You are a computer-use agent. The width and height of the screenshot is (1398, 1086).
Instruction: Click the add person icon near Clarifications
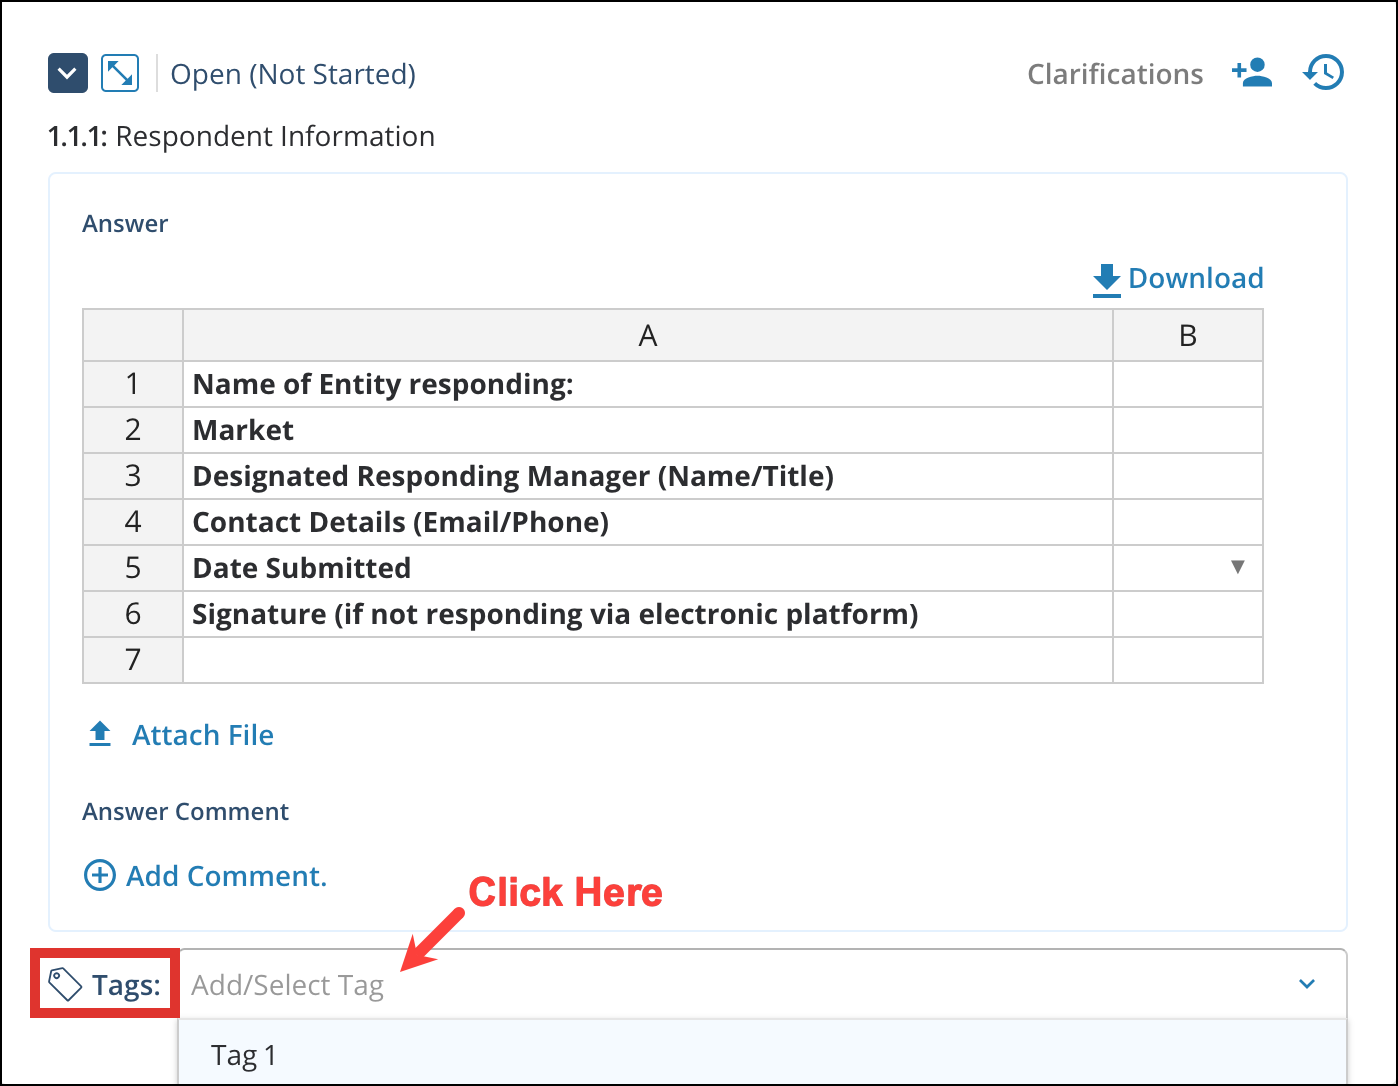[x=1252, y=73]
